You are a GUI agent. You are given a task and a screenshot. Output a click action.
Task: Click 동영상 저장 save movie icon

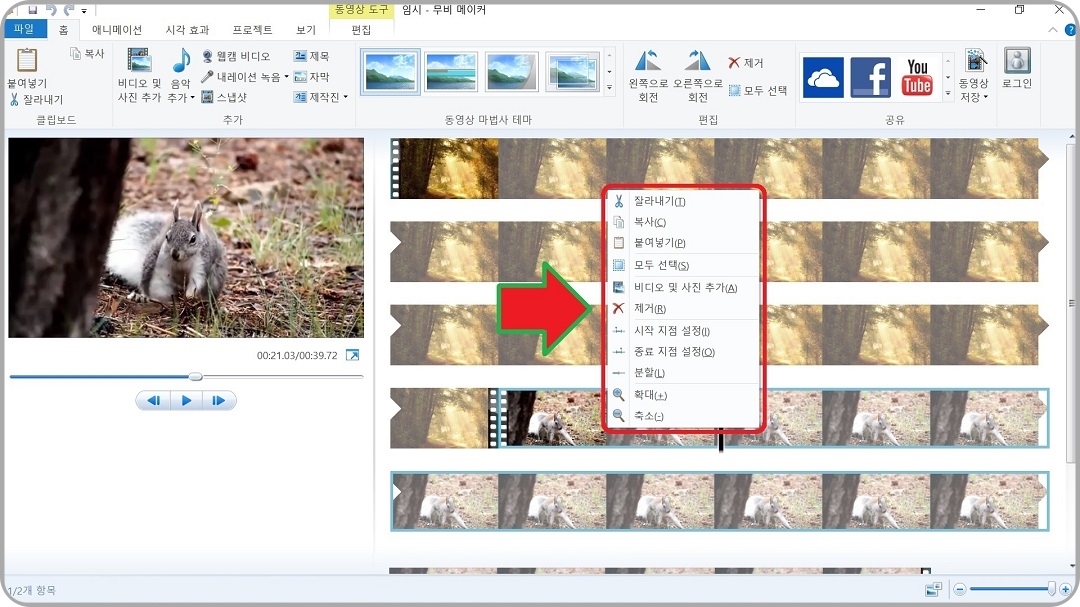(x=975, y=62)
